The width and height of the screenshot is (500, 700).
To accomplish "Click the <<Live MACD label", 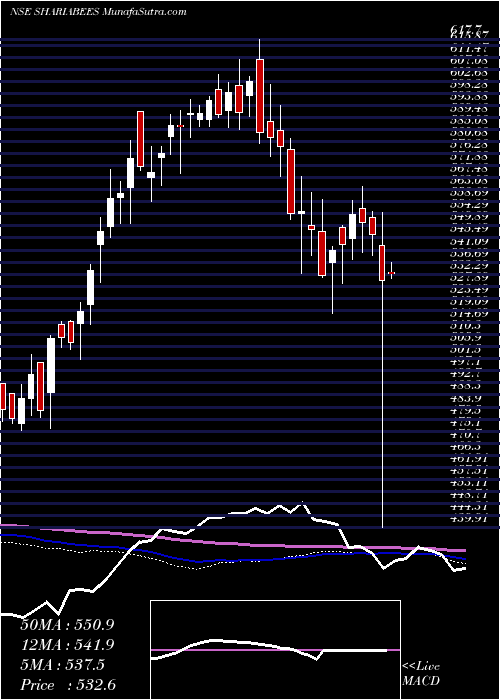I will click(x=421, y=675).
